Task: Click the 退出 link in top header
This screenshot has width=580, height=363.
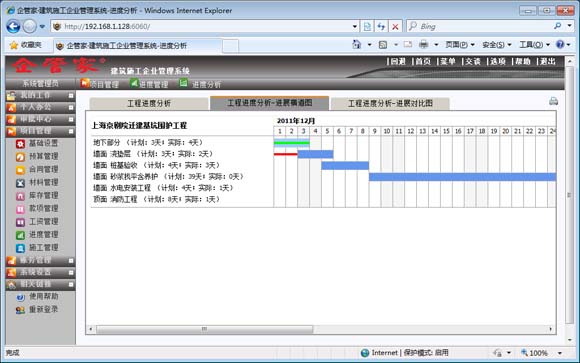Action: pos(547,61)
